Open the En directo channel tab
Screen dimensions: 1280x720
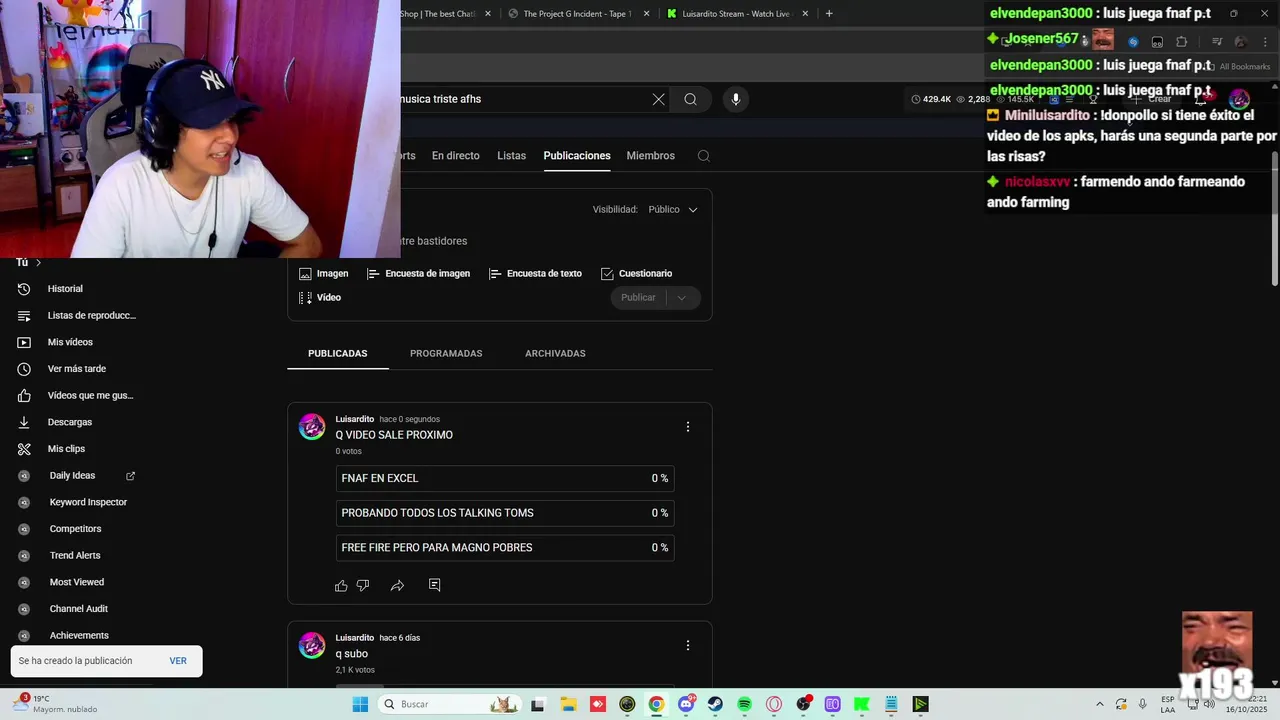(x=456, y=156)
